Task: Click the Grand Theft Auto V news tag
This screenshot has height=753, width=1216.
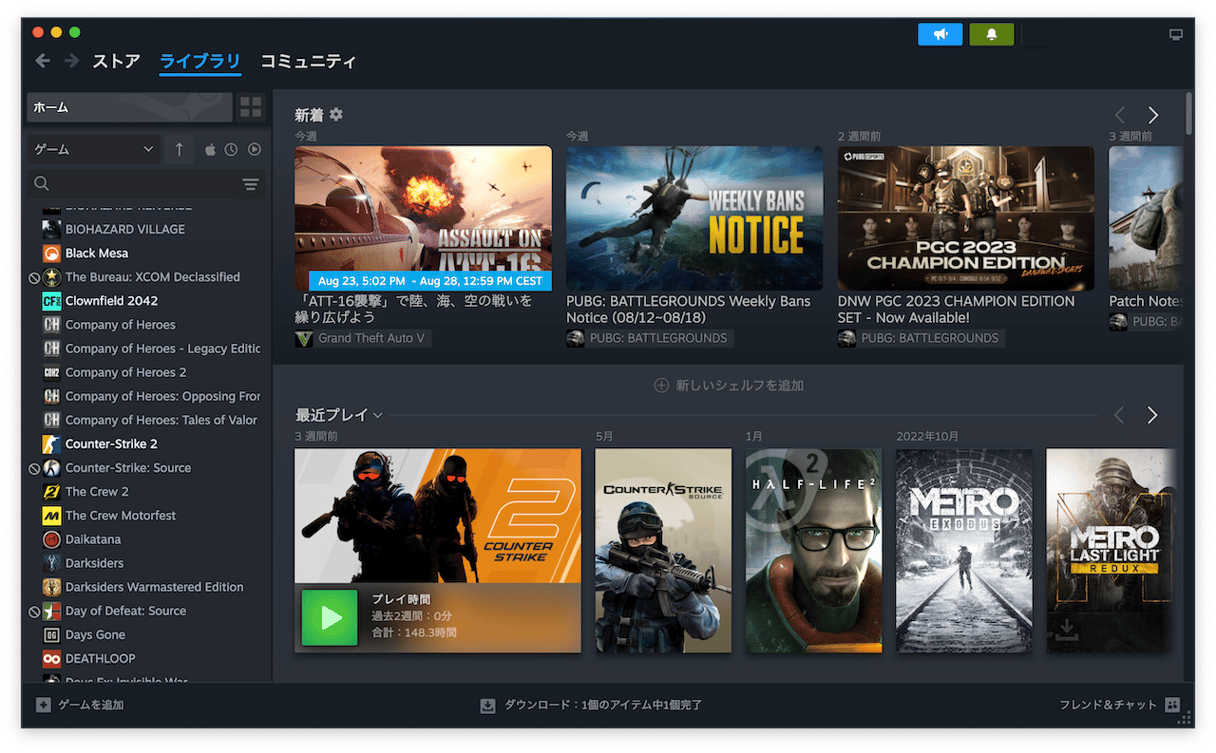Action: [x=363, y=339]
